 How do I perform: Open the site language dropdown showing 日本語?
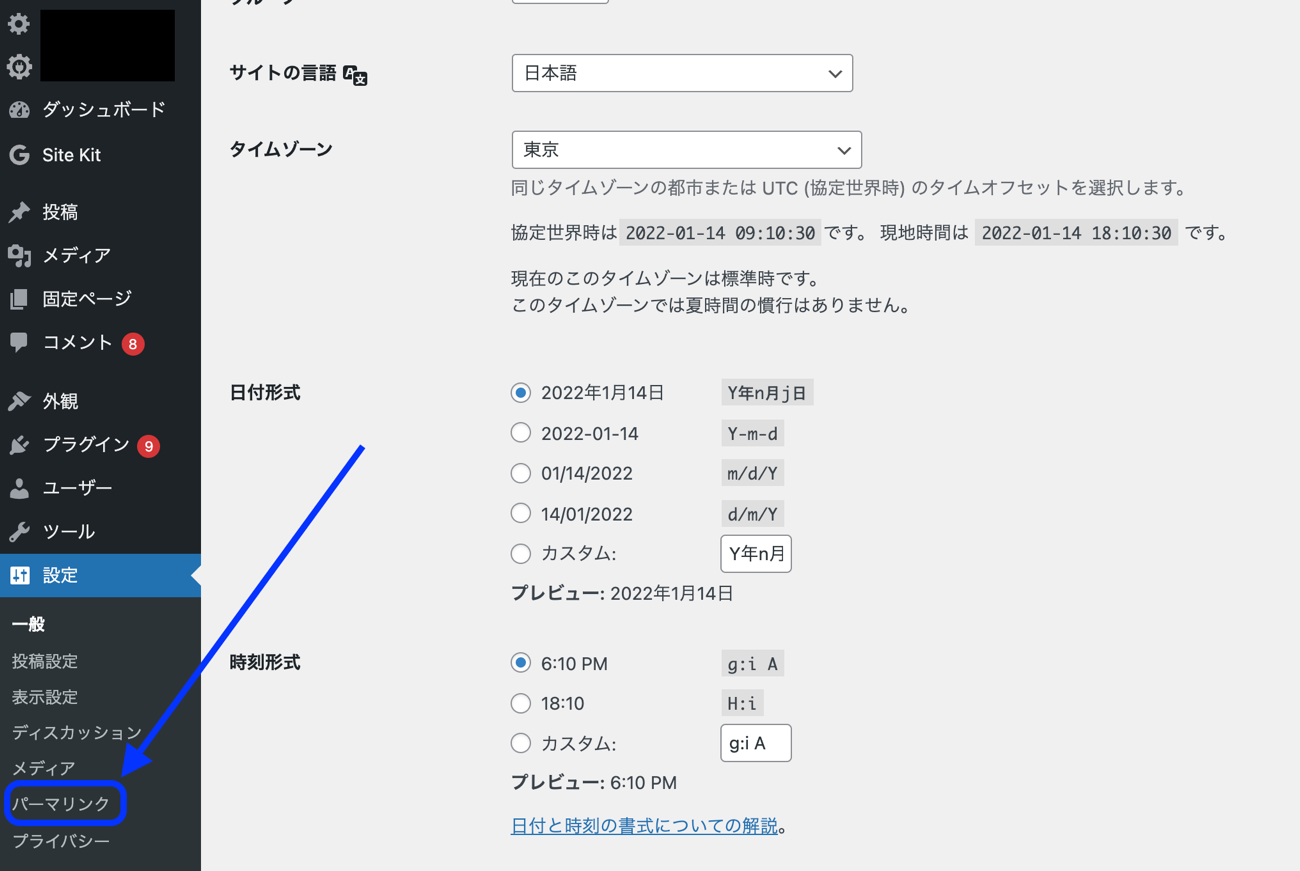tap(682, 73)
